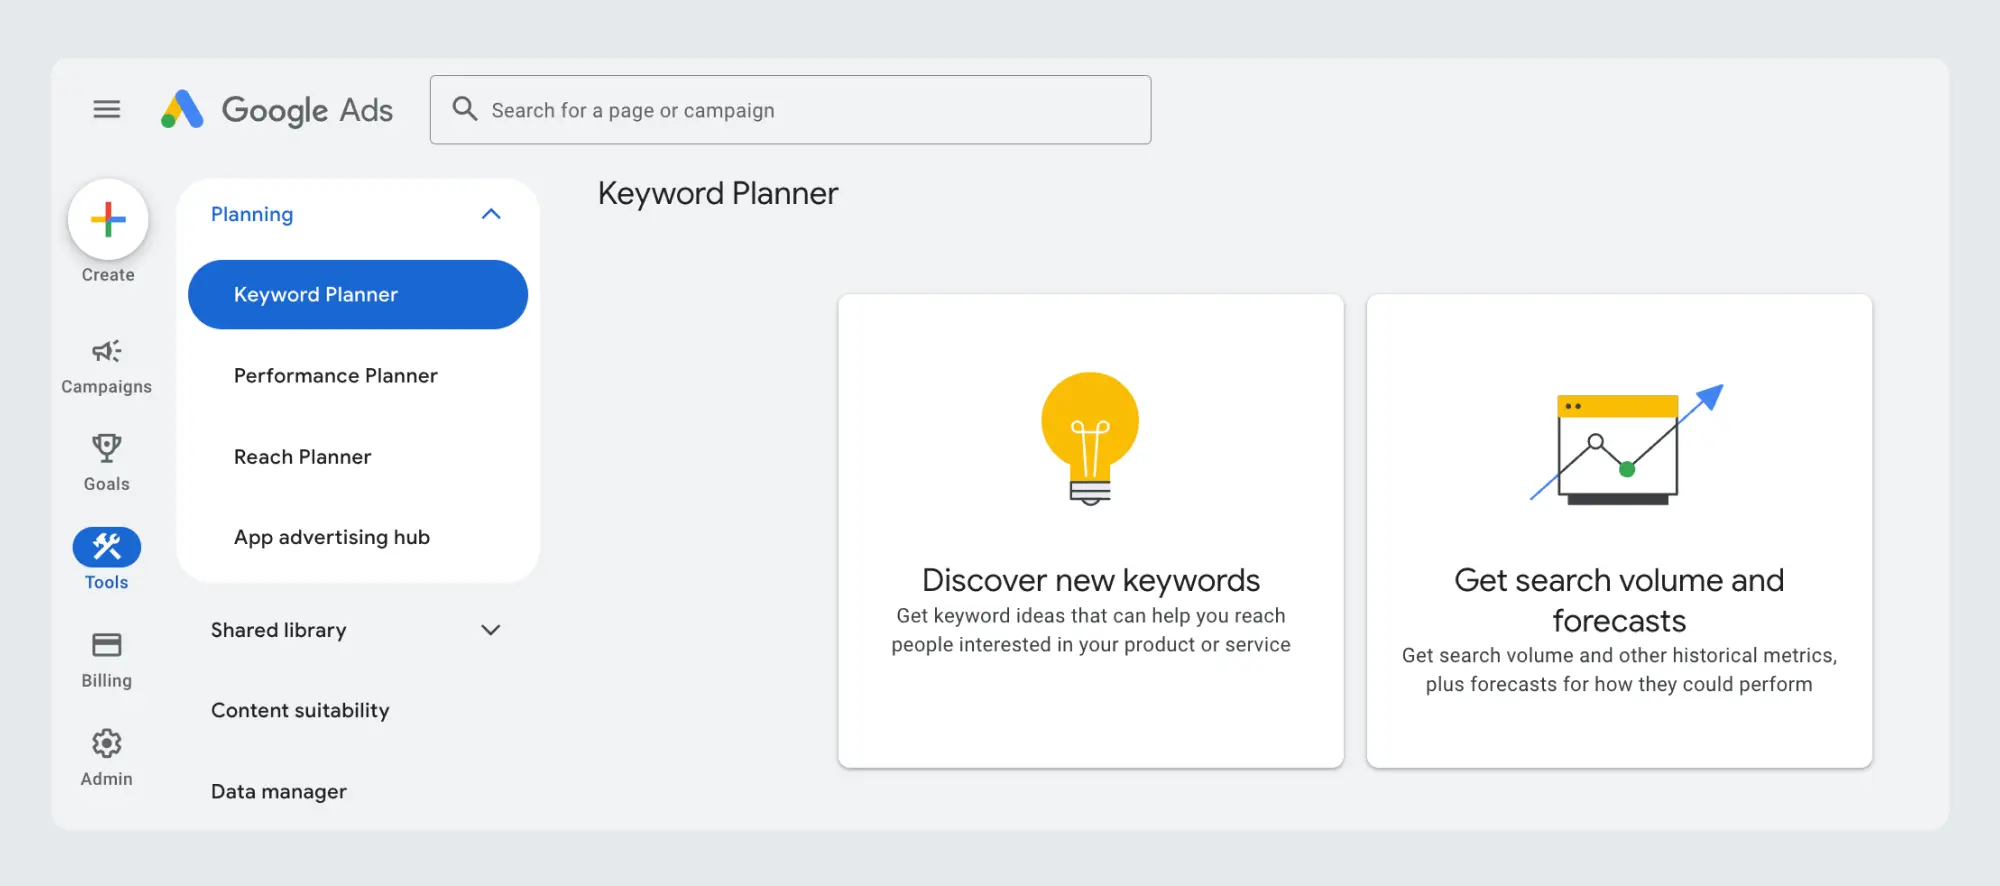
Task: Select Keyword Planner menu item
Action: 358,295
